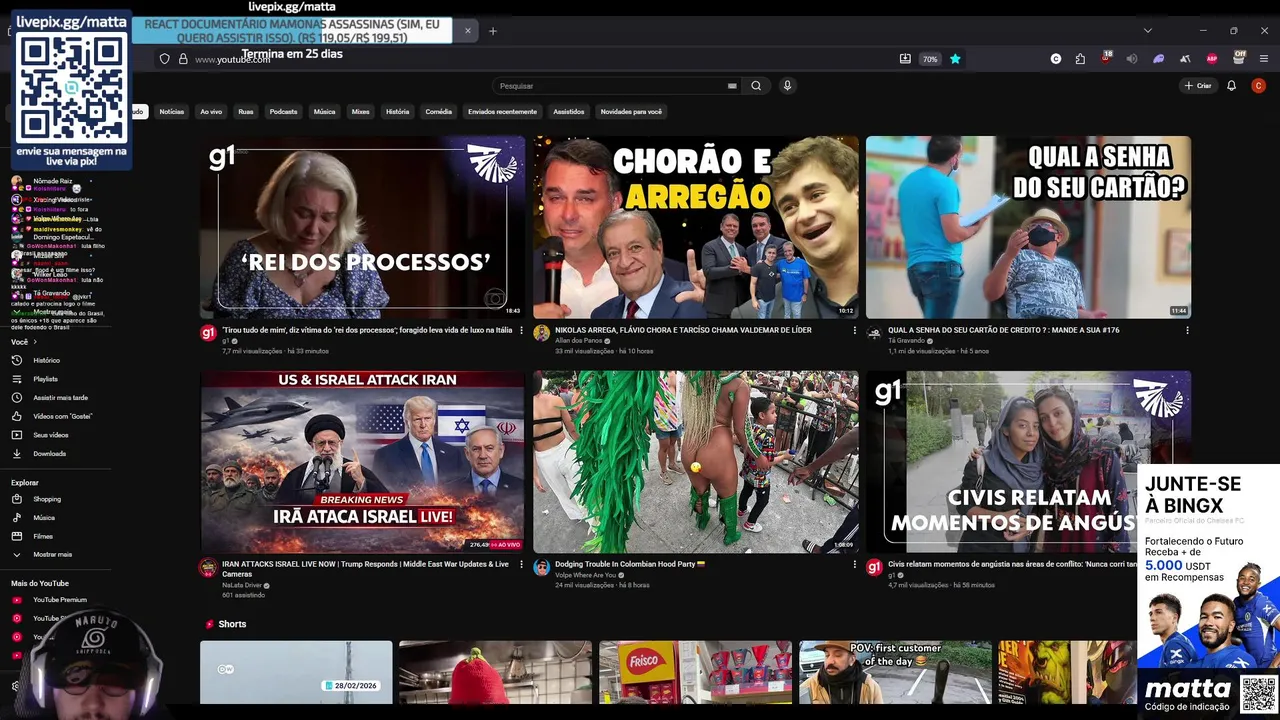Viewport: 1280px width, 720px height.
Task: Open options menu for Iran Attacks Israel video
Action: tap(521, 564)
